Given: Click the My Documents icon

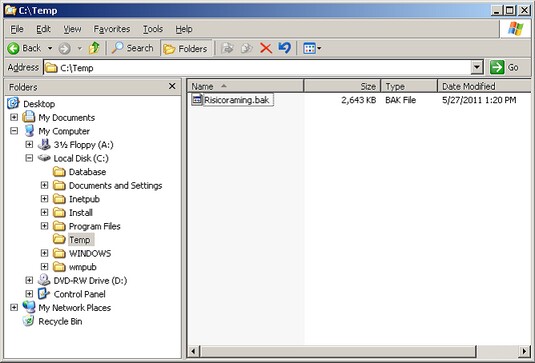Looking at the screenshot, I should coord(29,117).
